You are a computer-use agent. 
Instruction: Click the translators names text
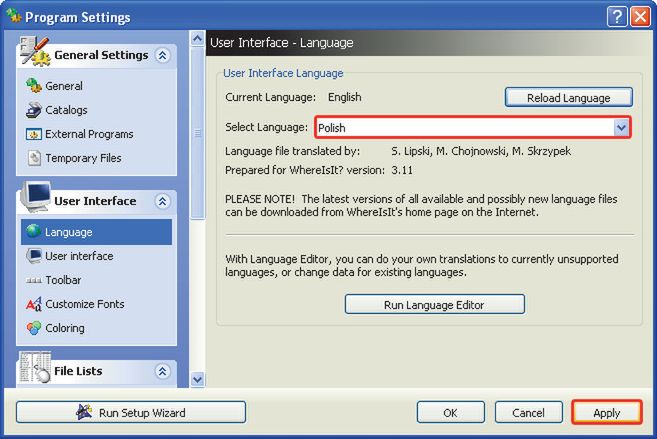(x=481, y=151)
